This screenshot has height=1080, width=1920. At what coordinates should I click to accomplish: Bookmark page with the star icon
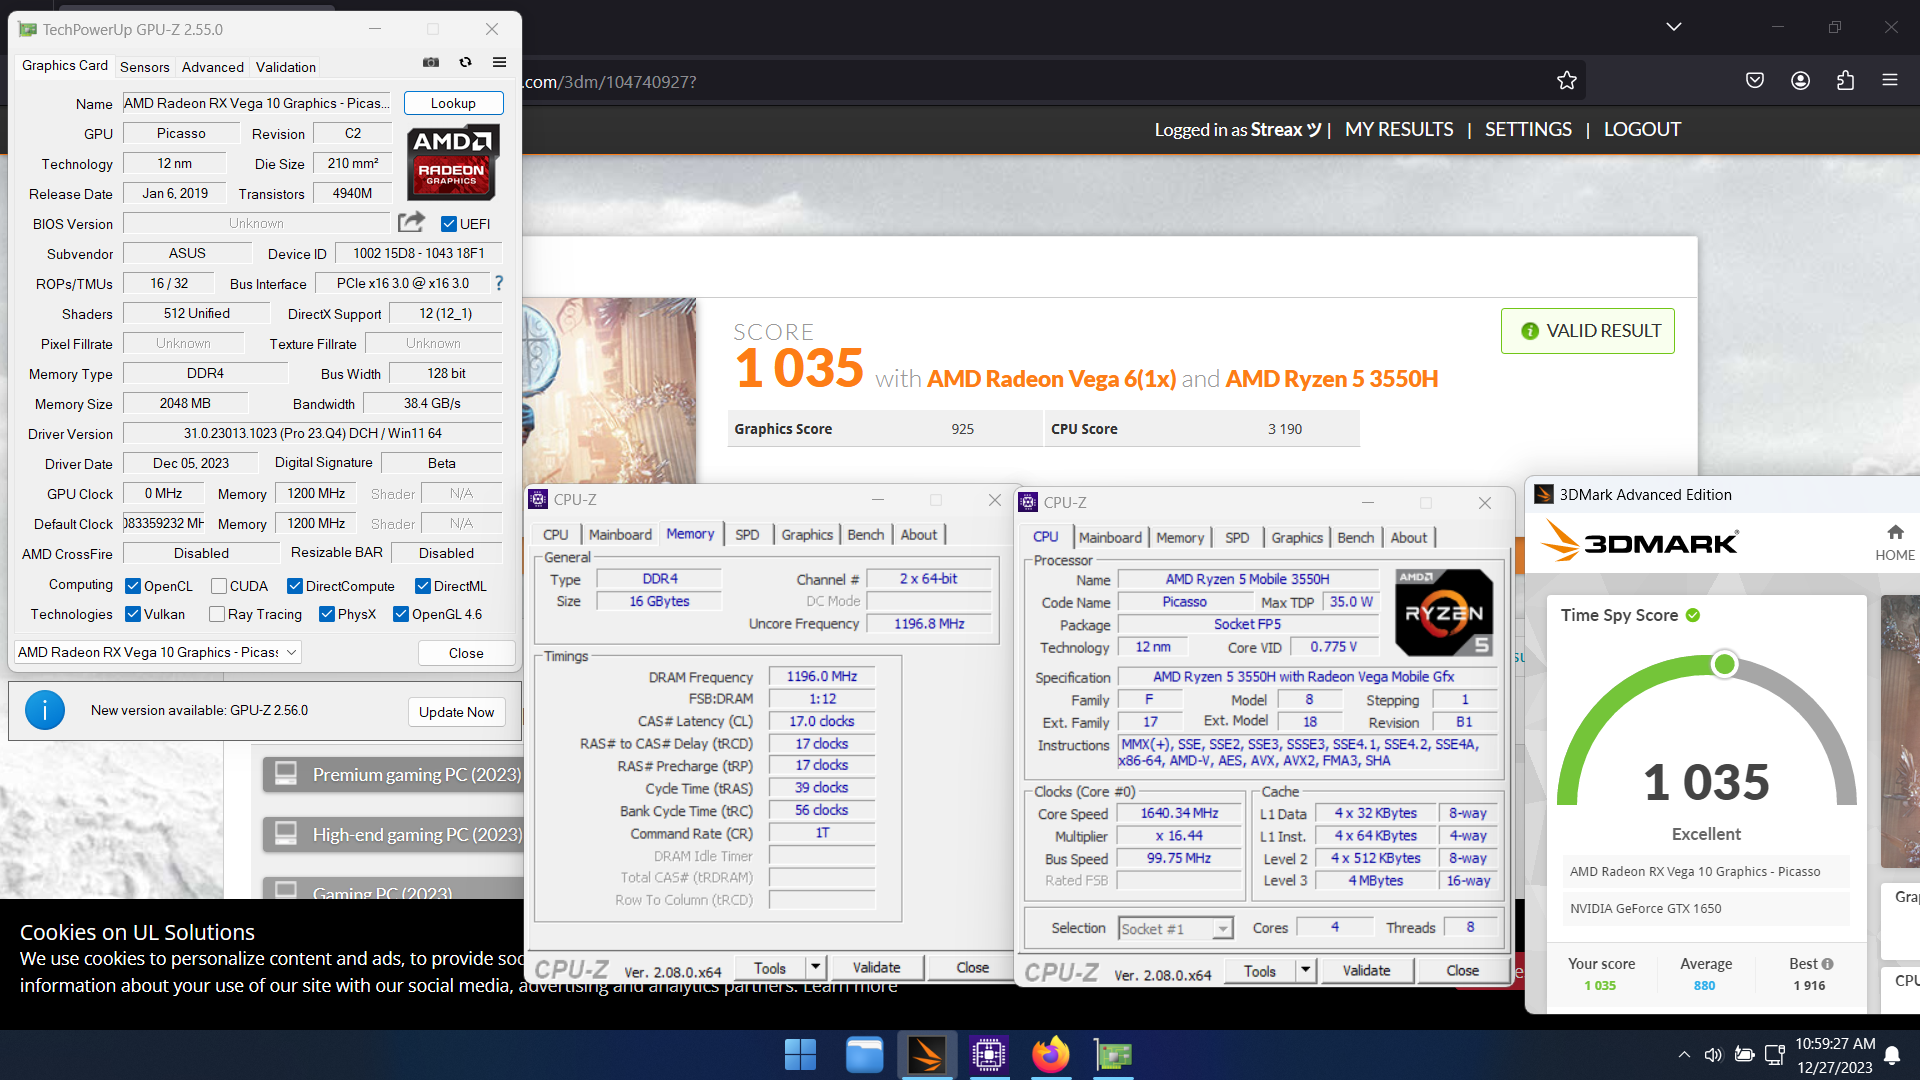coord(1566,81)
